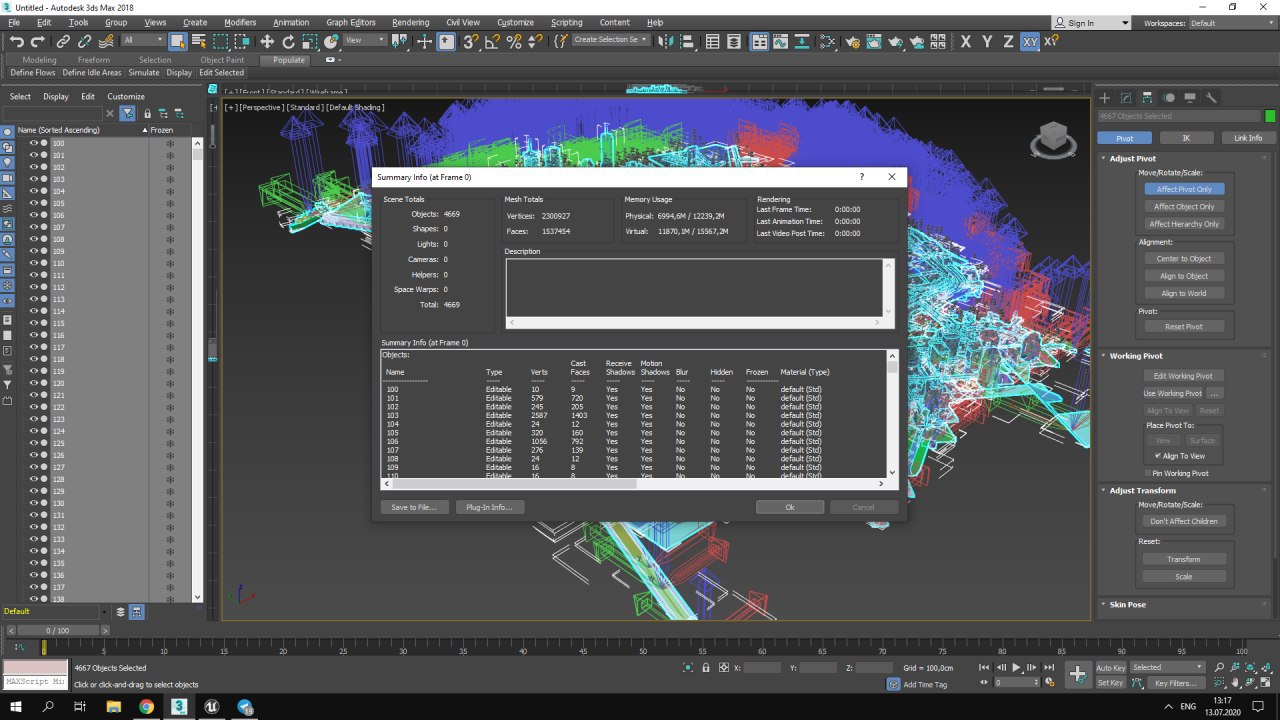The image size is (1280, 720).
Task: Click the Undo arrow in main toolbar
Action: (17, 41)
